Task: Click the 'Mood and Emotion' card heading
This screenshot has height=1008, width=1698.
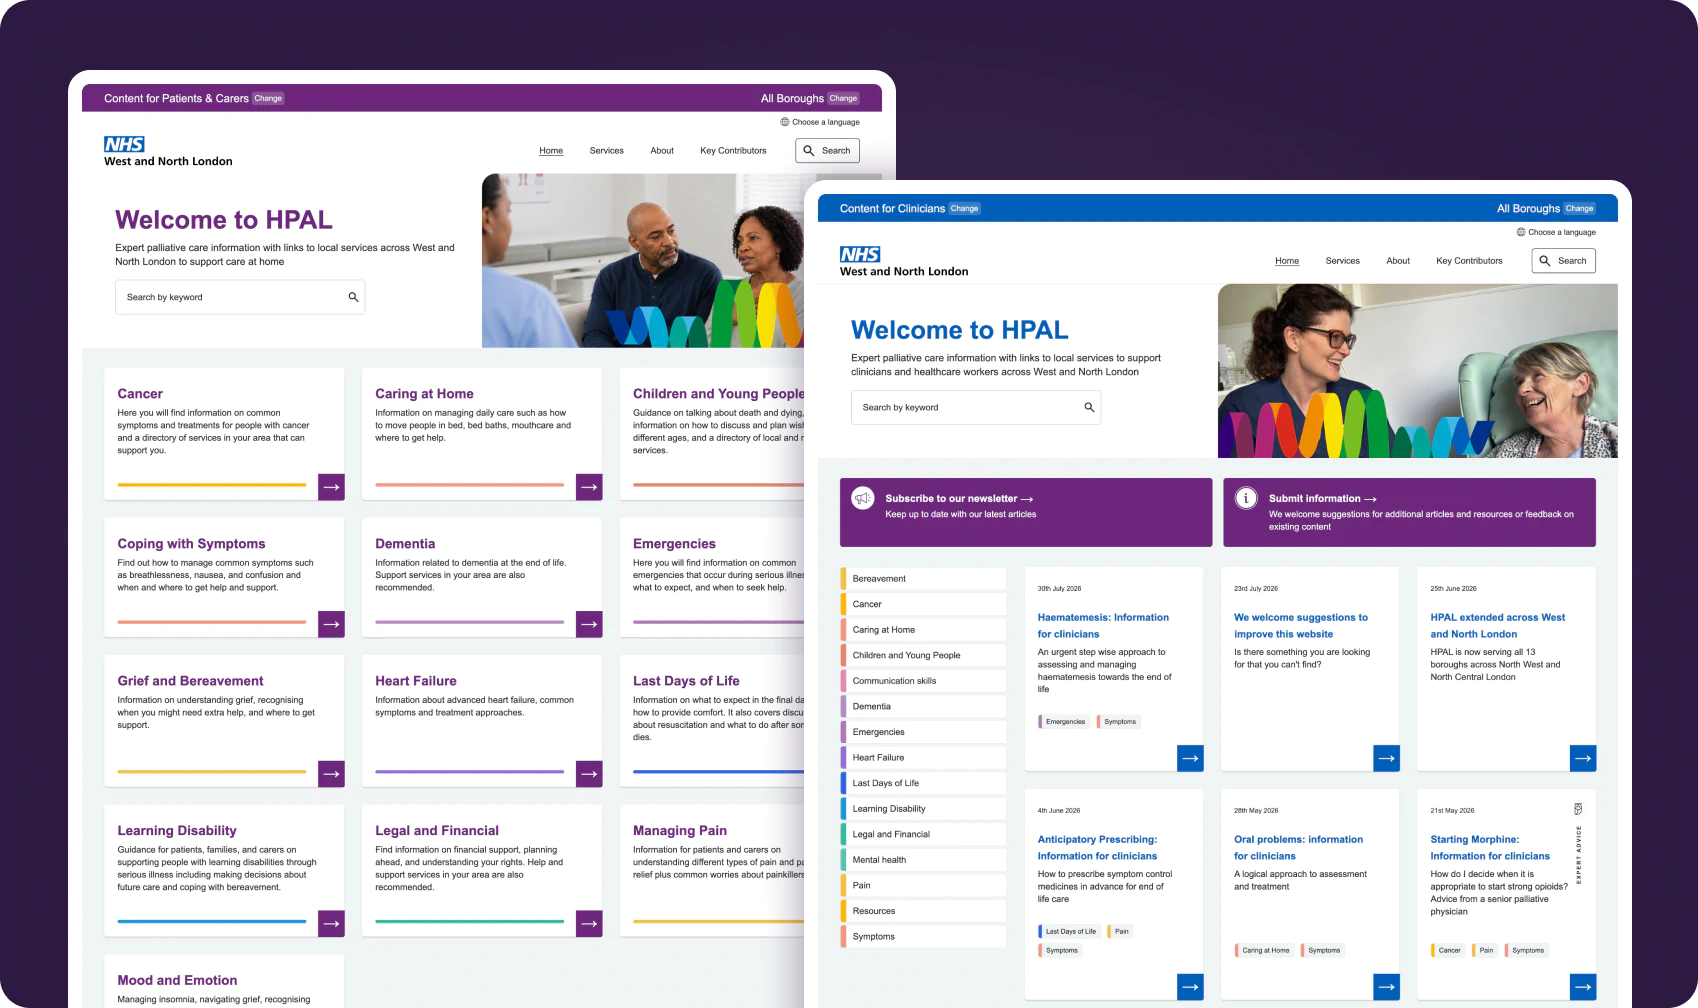Action: click(177, 981)
